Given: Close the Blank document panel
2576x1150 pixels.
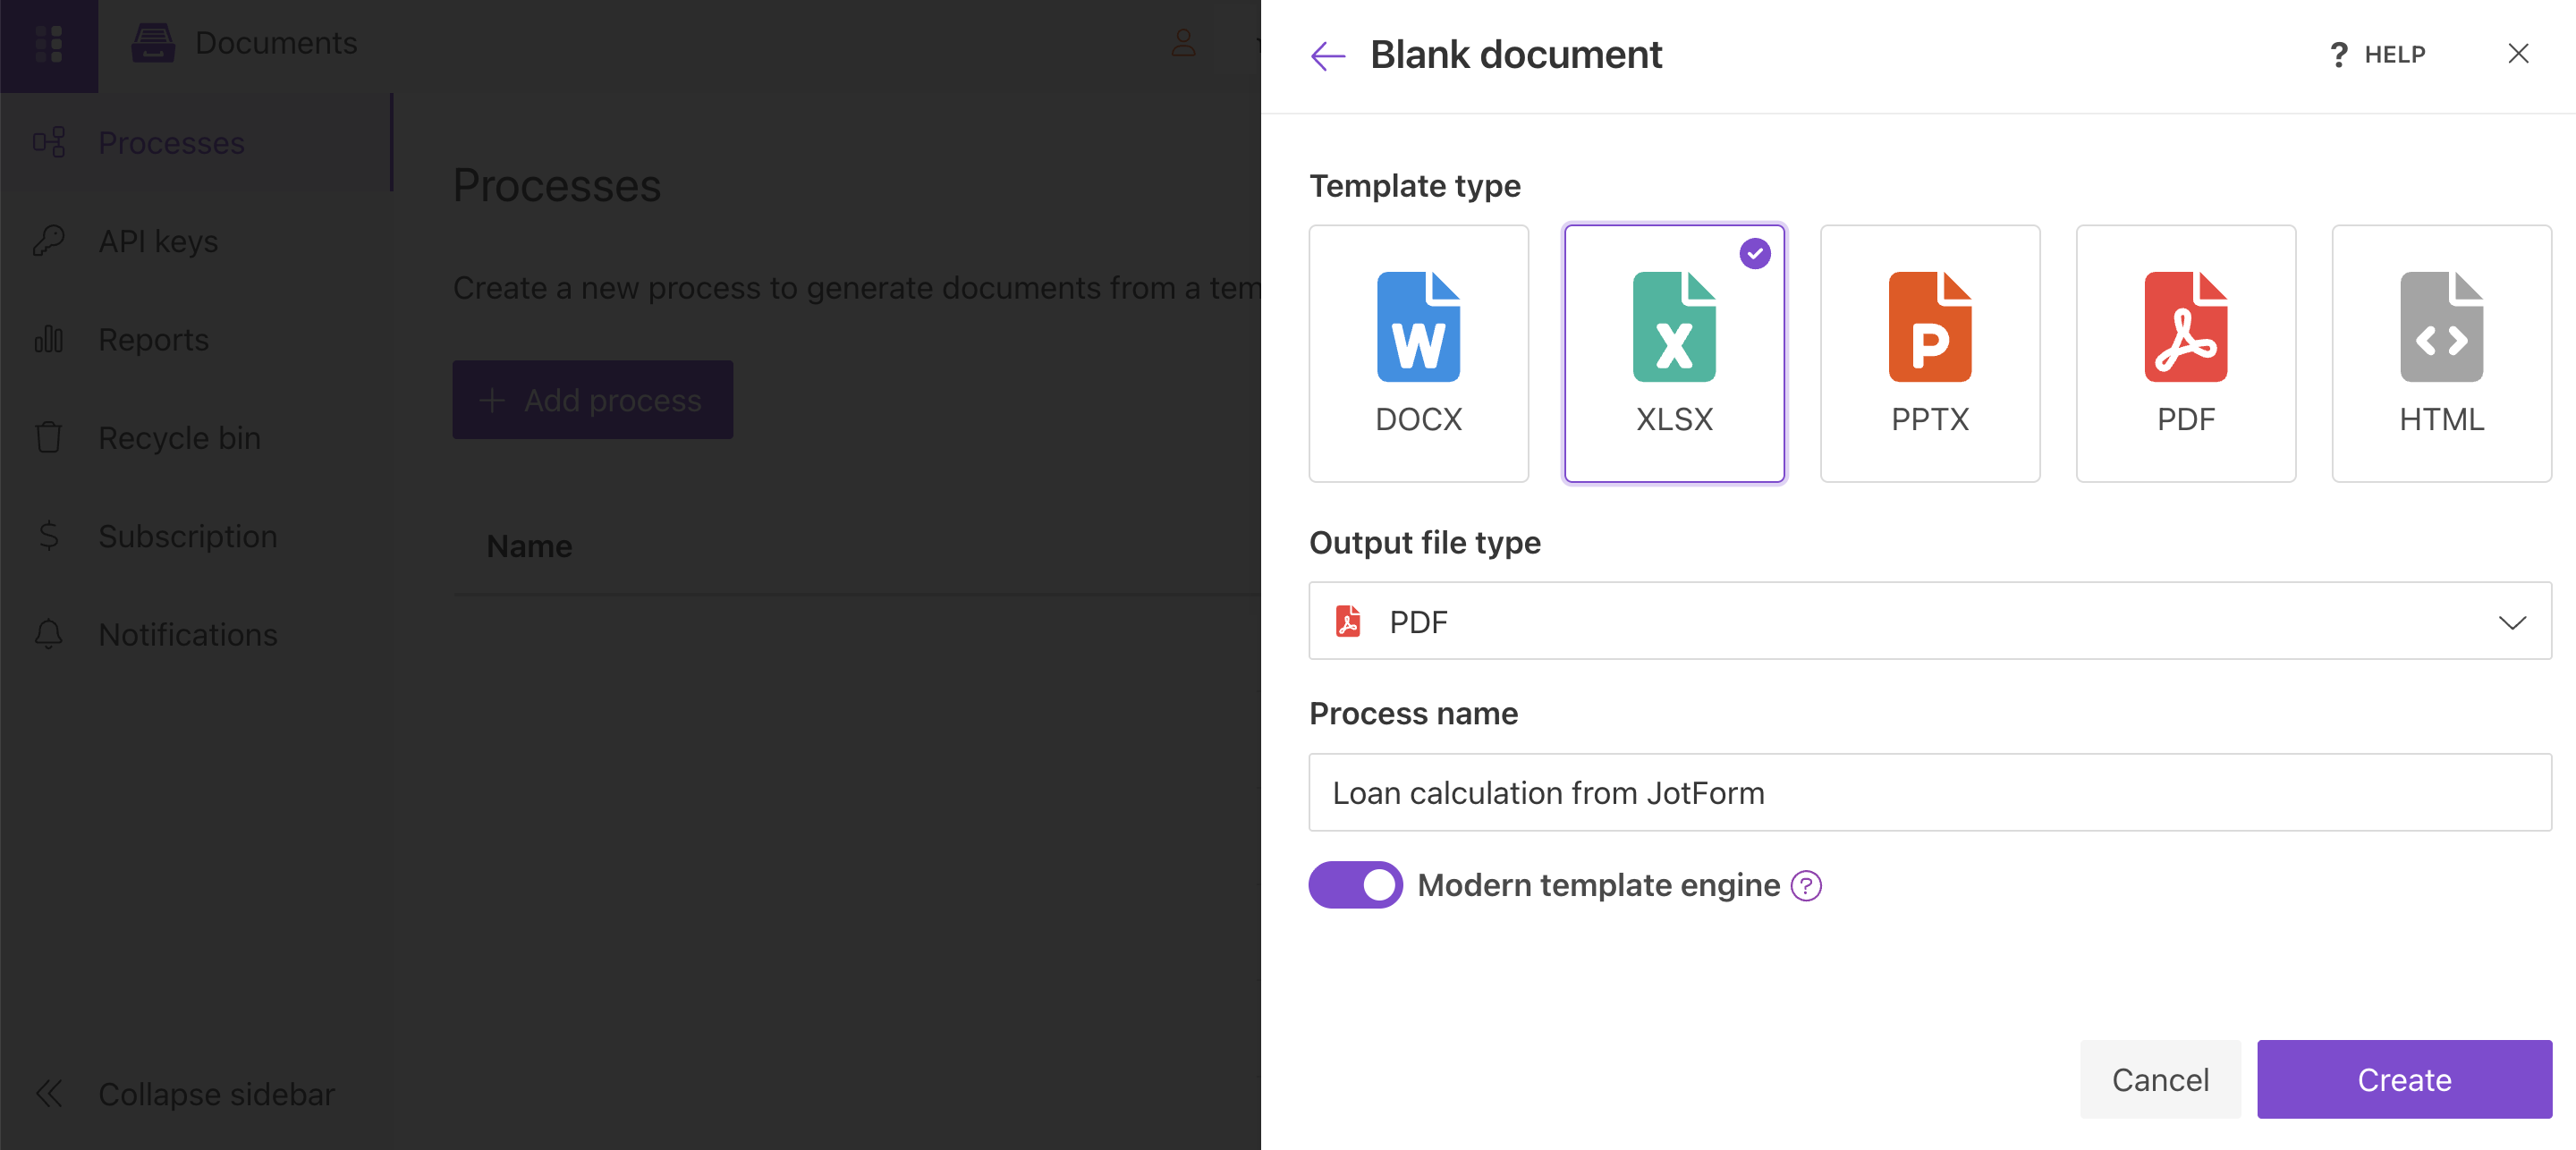Looking at the screenshot, I should (x=2518, y=54).
